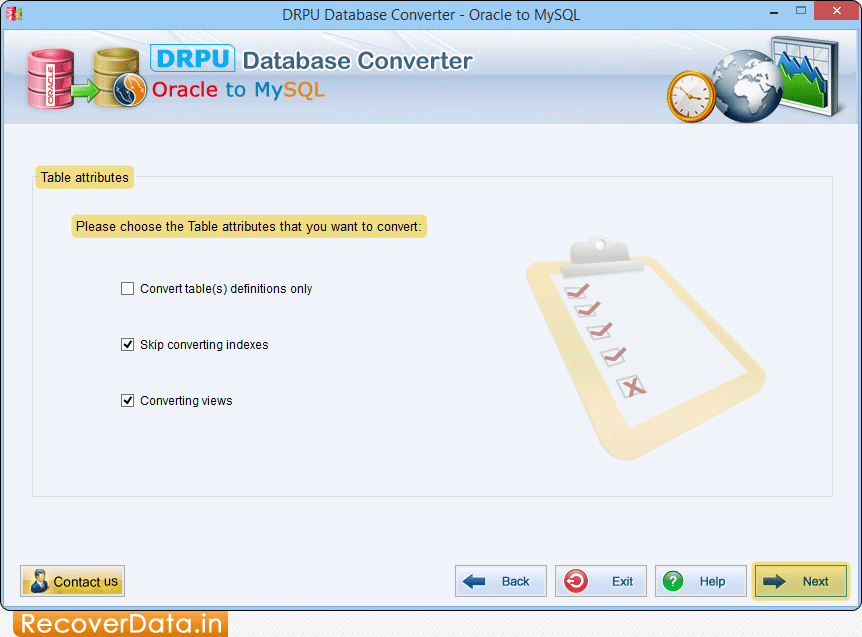Close the DRPU Database Converter window
This screenshot has height=637, width=862.
(836, 10)
